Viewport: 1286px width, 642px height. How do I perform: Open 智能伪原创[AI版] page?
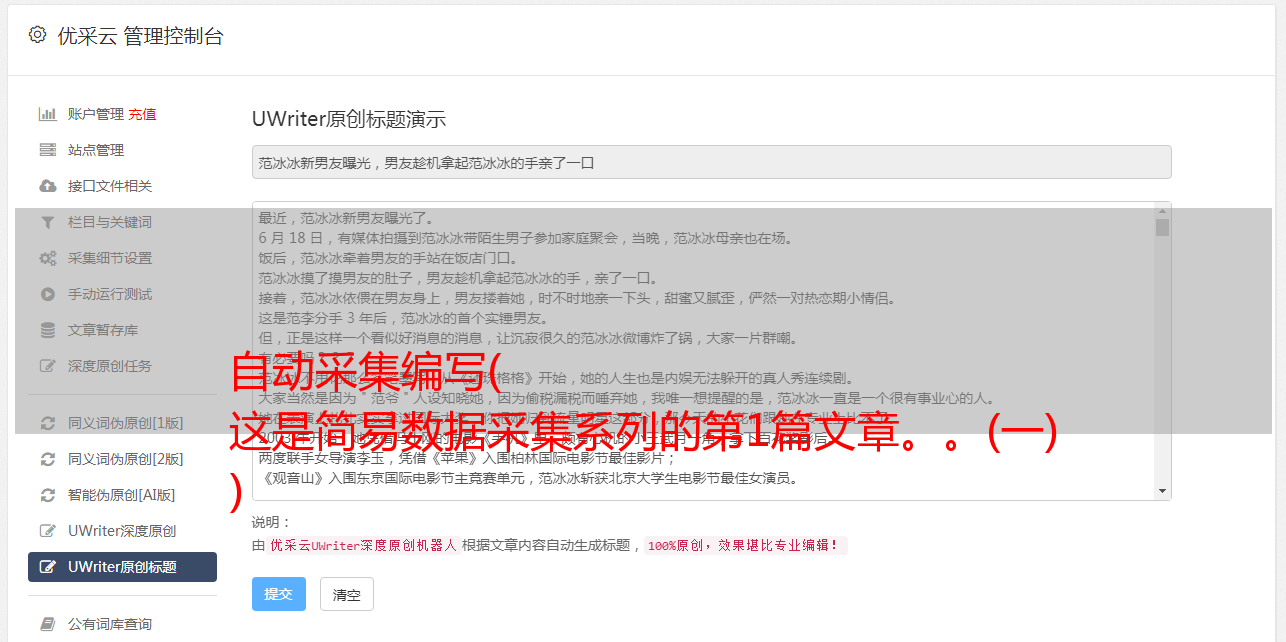122,495
